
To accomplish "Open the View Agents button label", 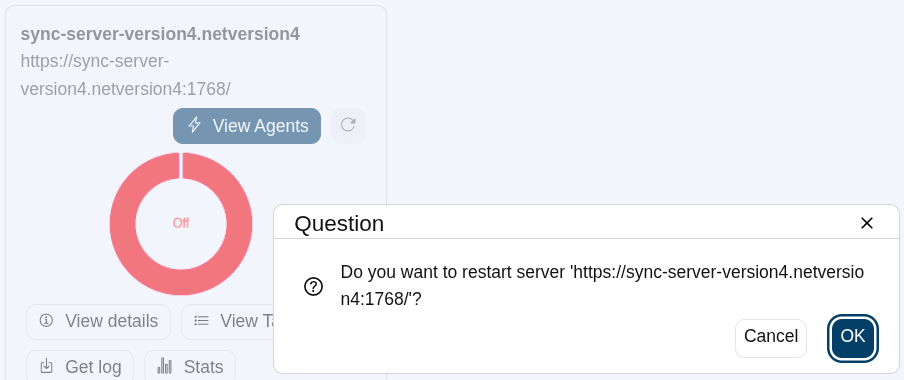I will click(261, 126).
